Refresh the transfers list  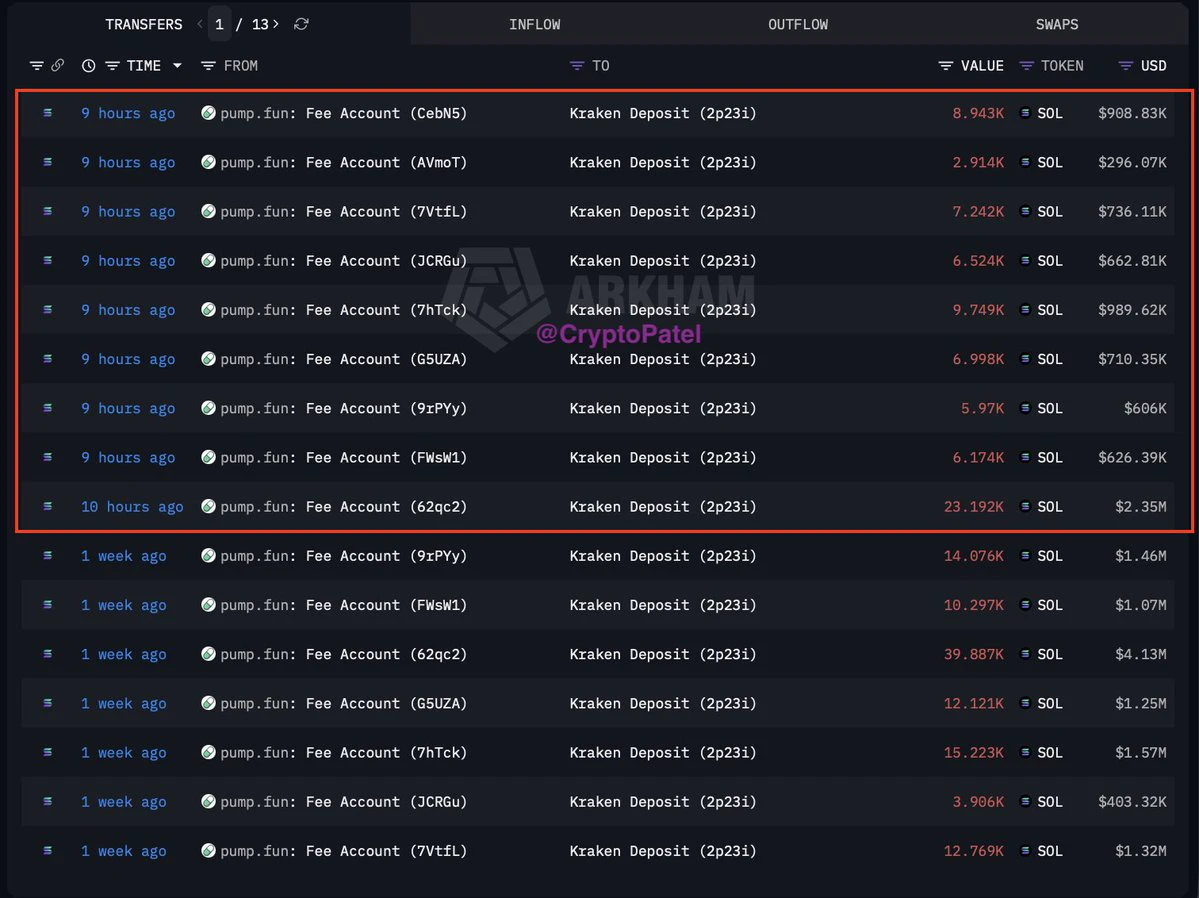(301, 24)
